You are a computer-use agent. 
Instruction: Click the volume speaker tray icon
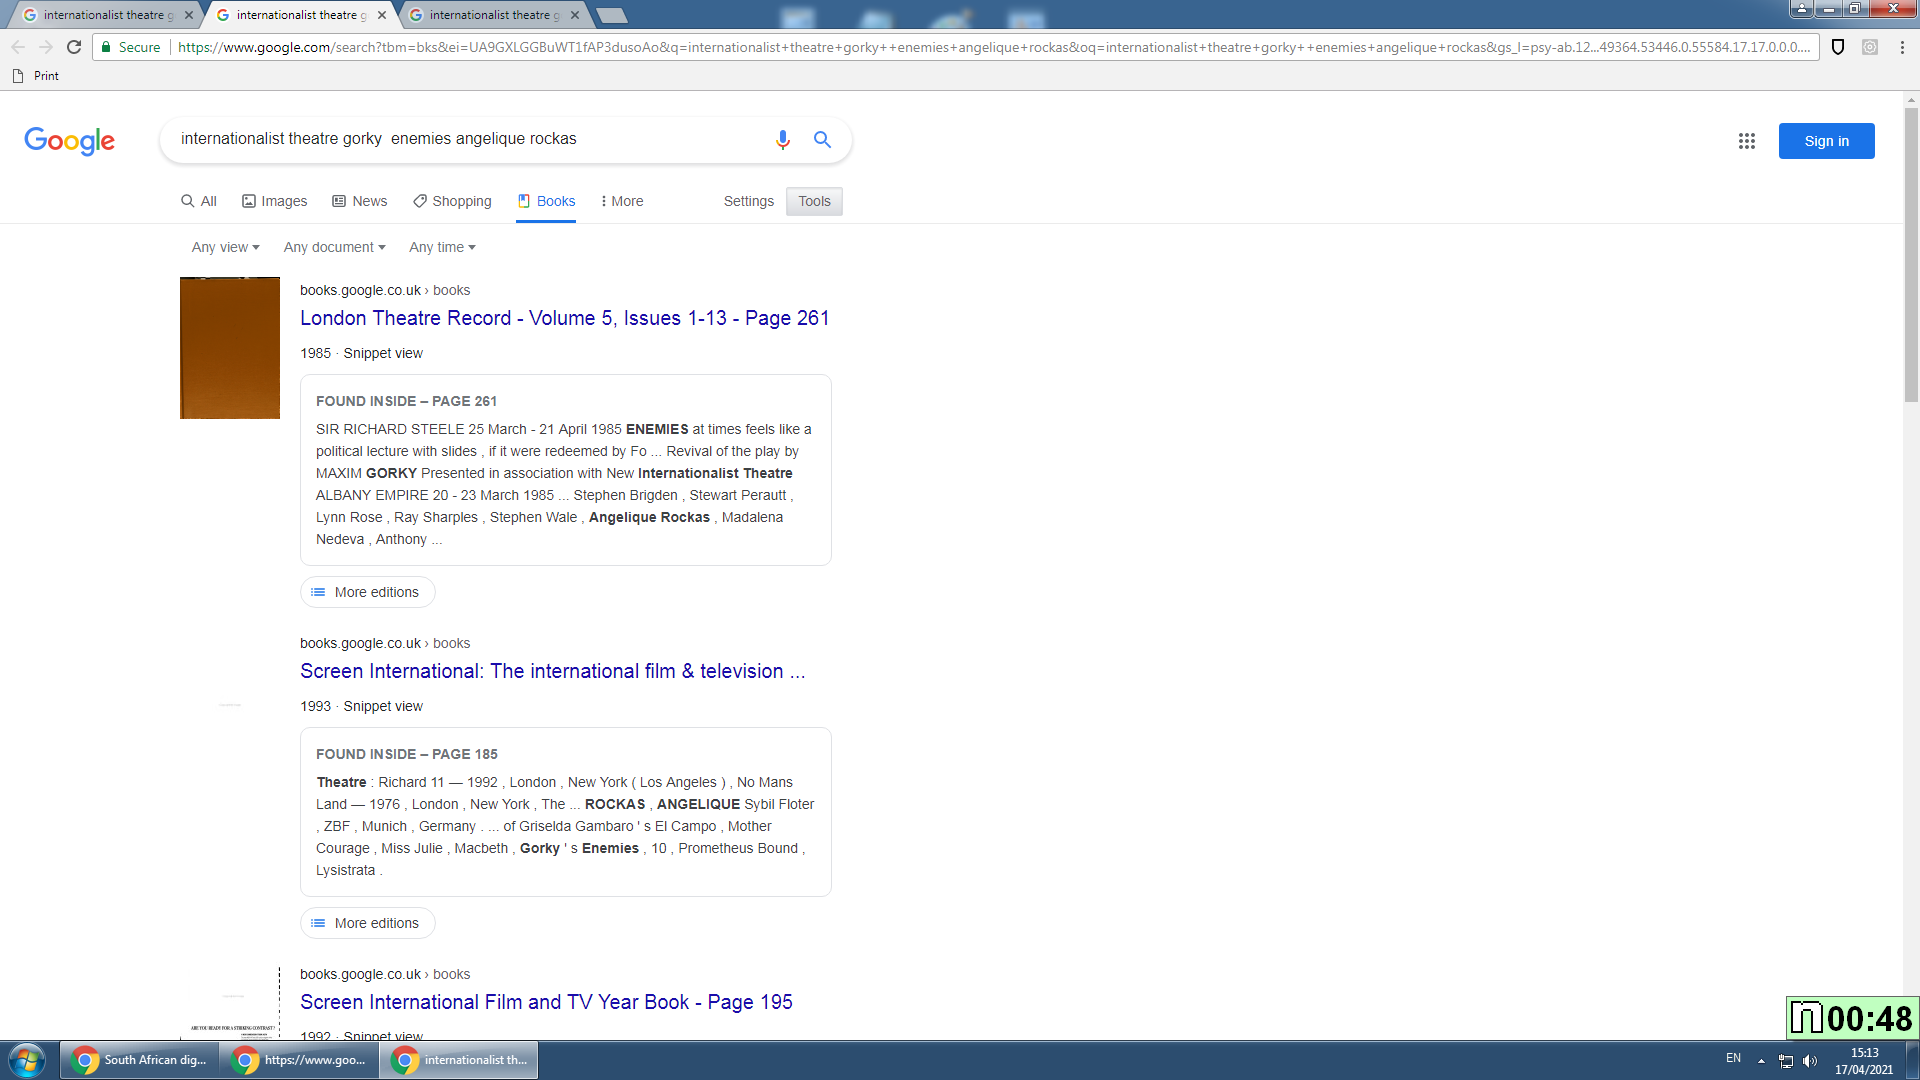tap(1810, 1061)
